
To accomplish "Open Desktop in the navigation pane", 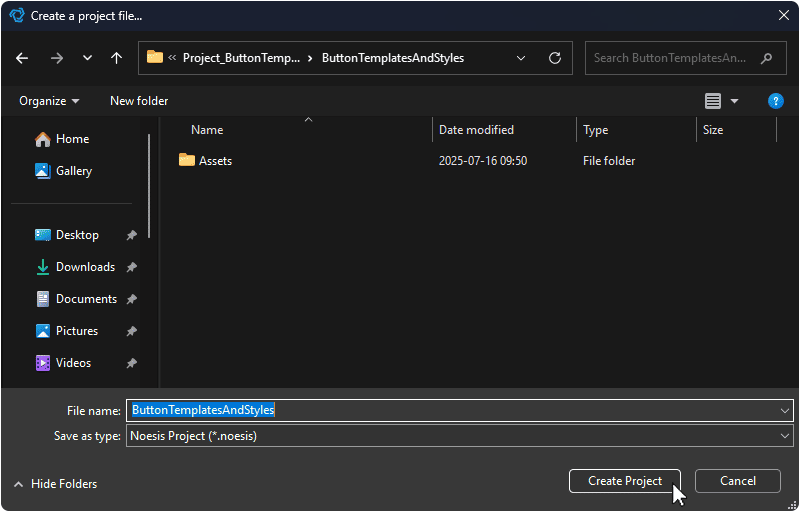I will pyautogui.click(x=66, y=235).
